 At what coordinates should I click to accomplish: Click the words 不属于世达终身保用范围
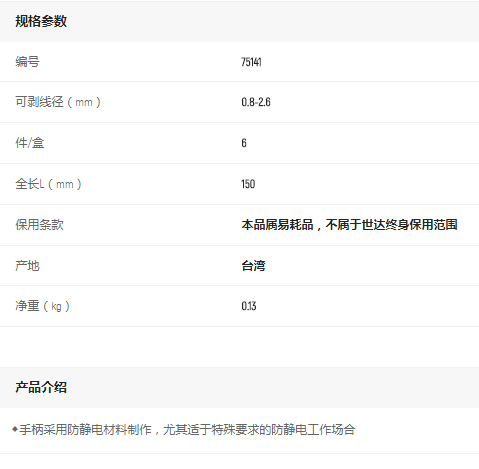[391, 225]
